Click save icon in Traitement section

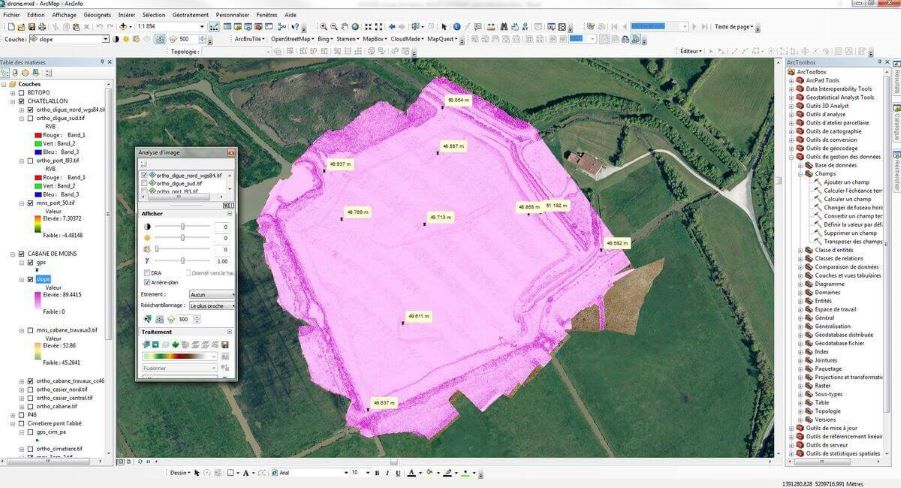click(x=225, y=344)
